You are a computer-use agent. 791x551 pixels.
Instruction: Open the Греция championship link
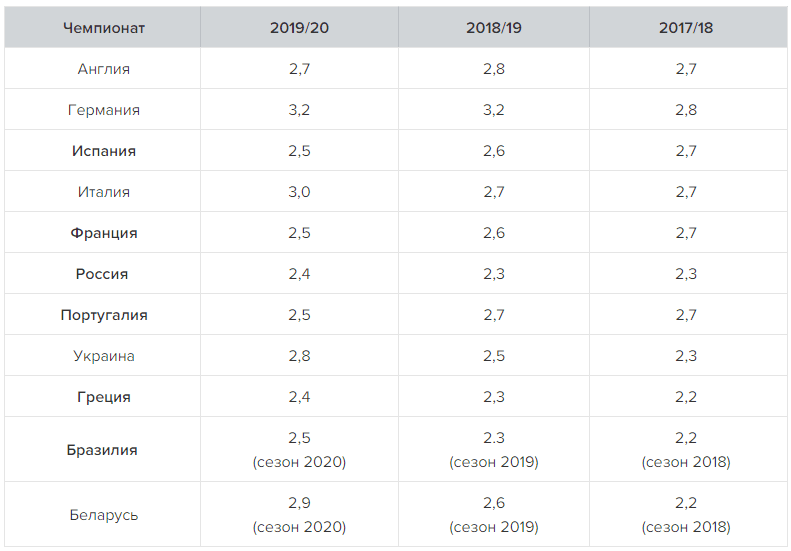point(104,397)
